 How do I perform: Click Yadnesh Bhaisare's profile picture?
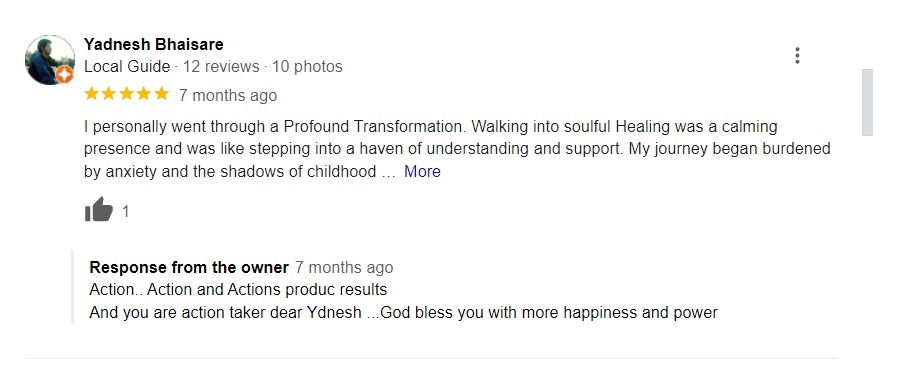coord(50,60)
